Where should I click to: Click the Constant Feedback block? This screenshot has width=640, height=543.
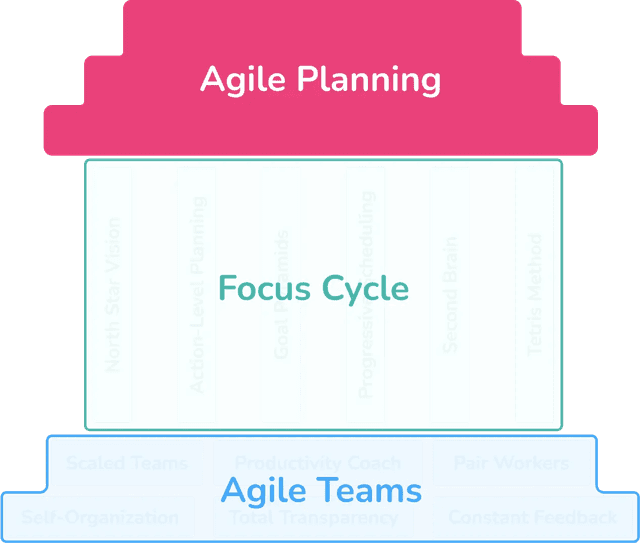(x=532, y=517)
